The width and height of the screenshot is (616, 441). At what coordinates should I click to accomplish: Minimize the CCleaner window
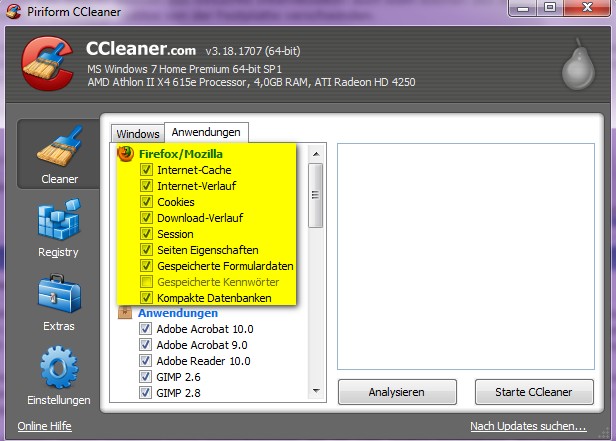pos(523,8)
